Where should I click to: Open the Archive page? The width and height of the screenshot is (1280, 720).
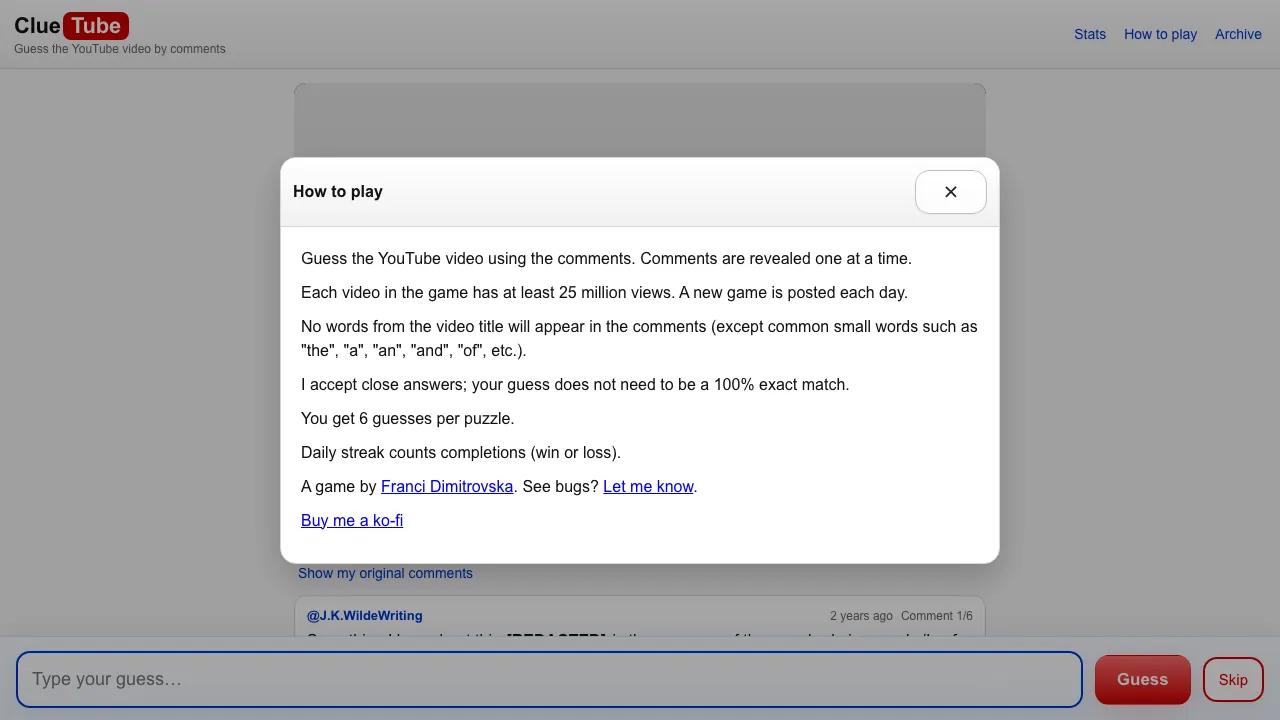click(x=1238, y=34)
